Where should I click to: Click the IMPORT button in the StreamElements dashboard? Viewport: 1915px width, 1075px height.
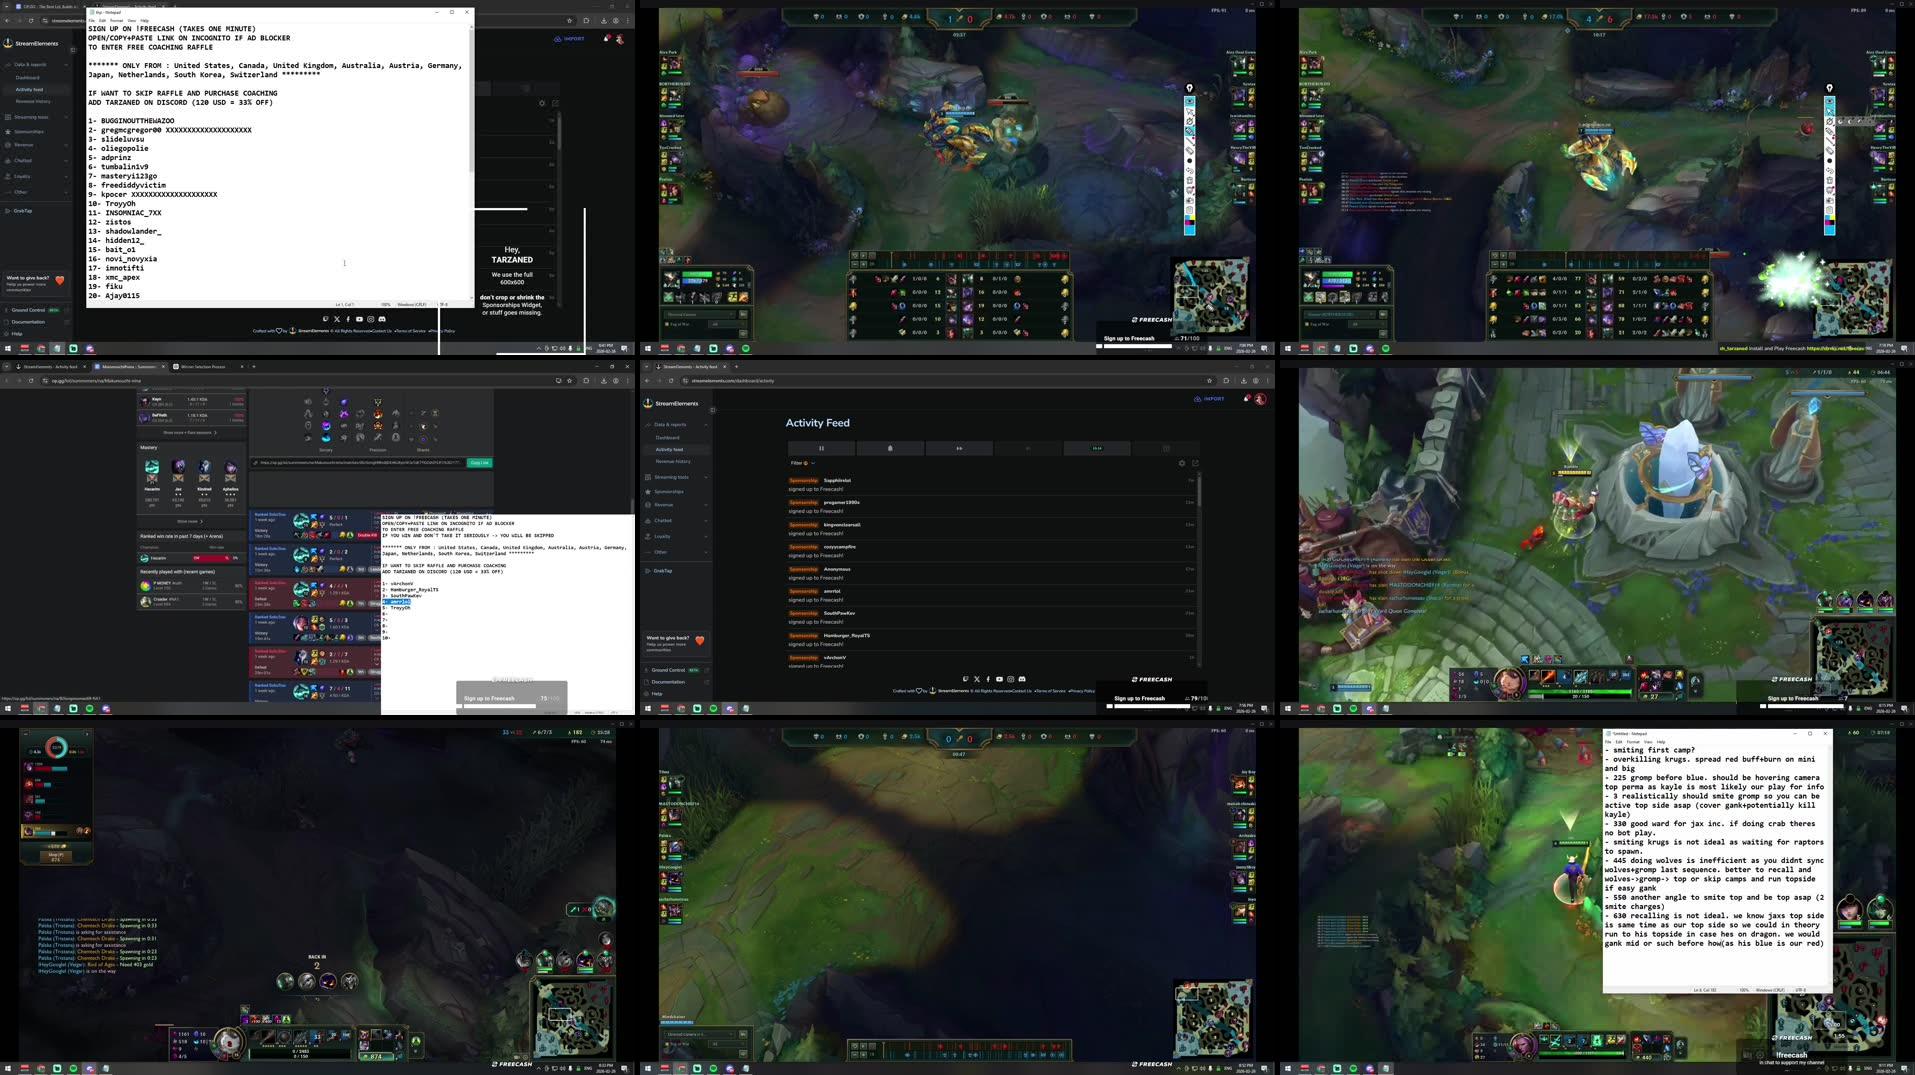click(x=1212, y=399)
